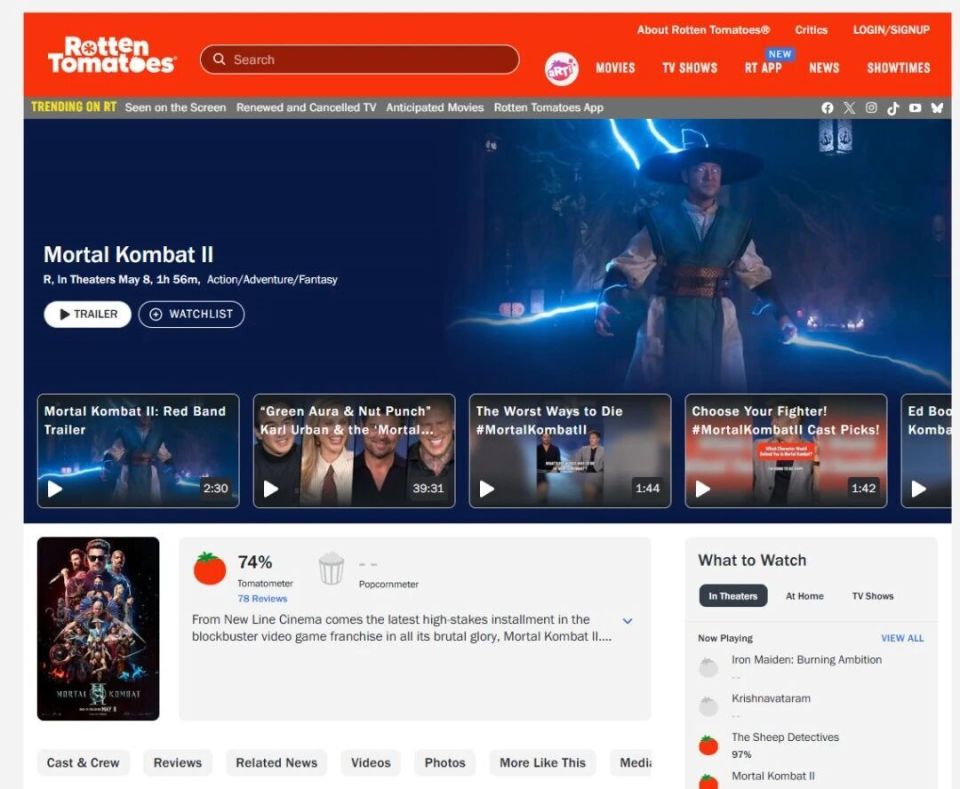This screenshot has height=789, width=960.
Task: Click tomato icon beside The Sheep Detectives
Action: (708, 745)
